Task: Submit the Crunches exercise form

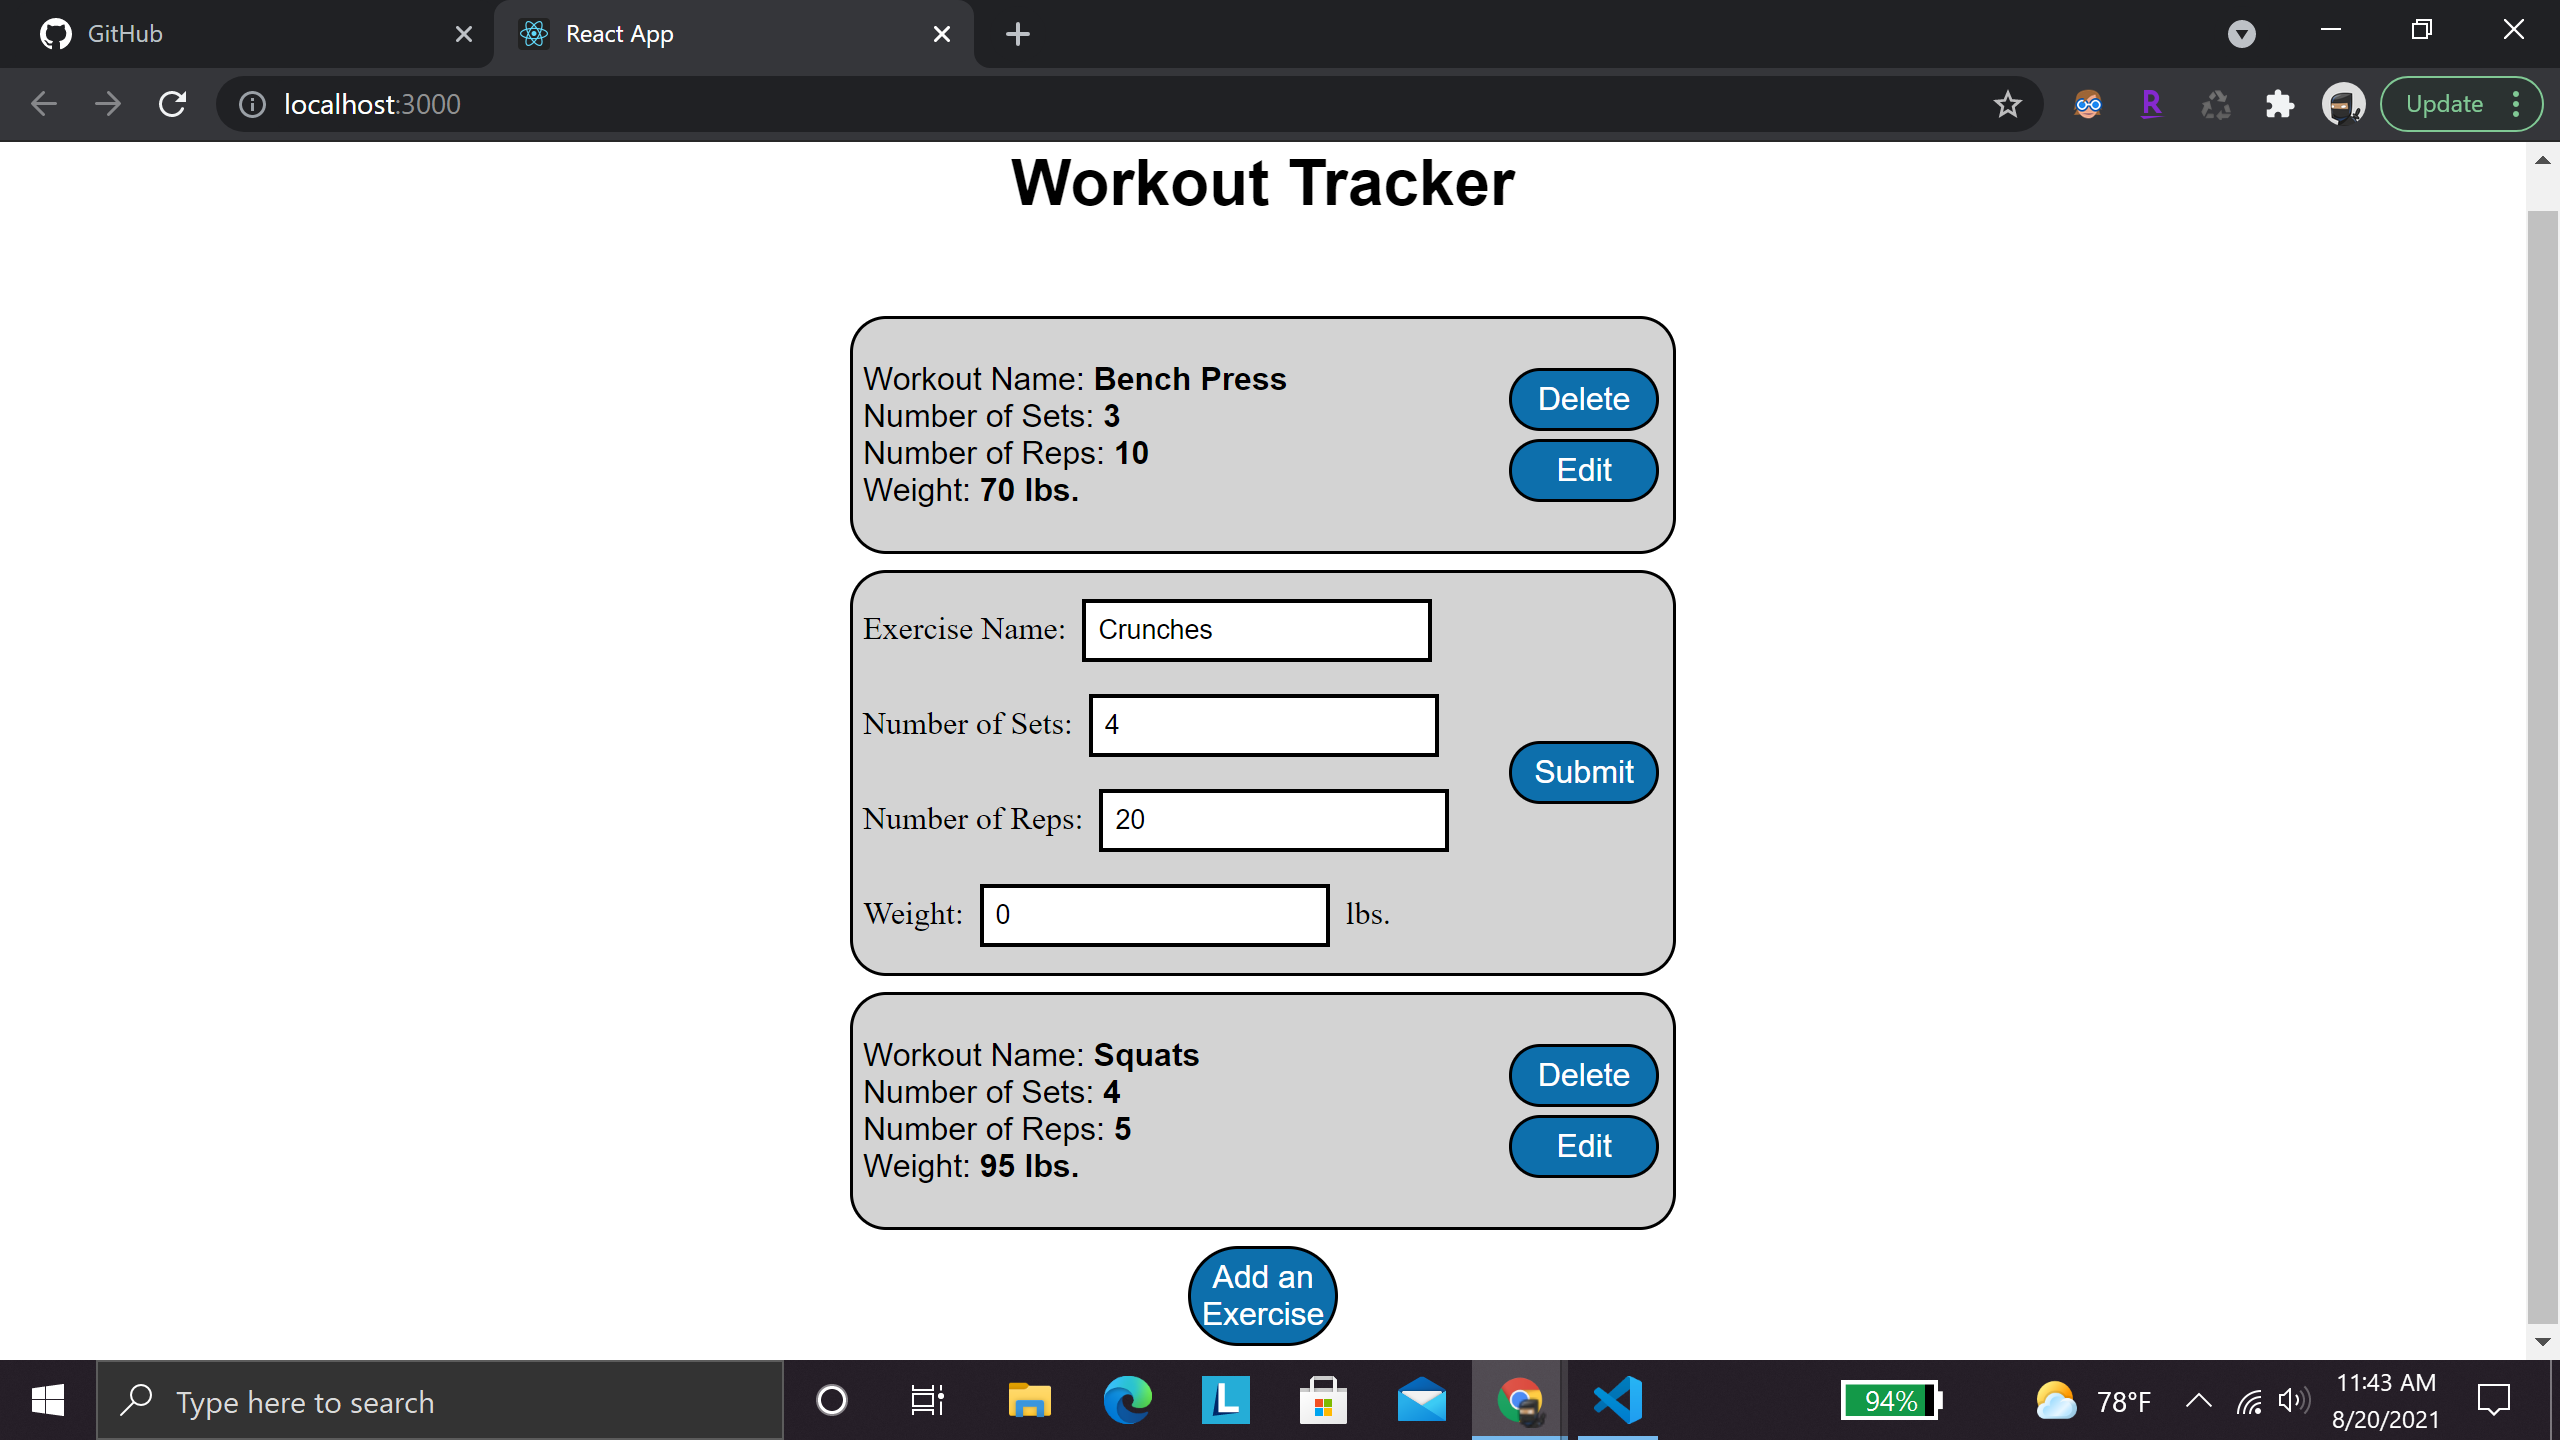Action: [x=1583, y=772]
